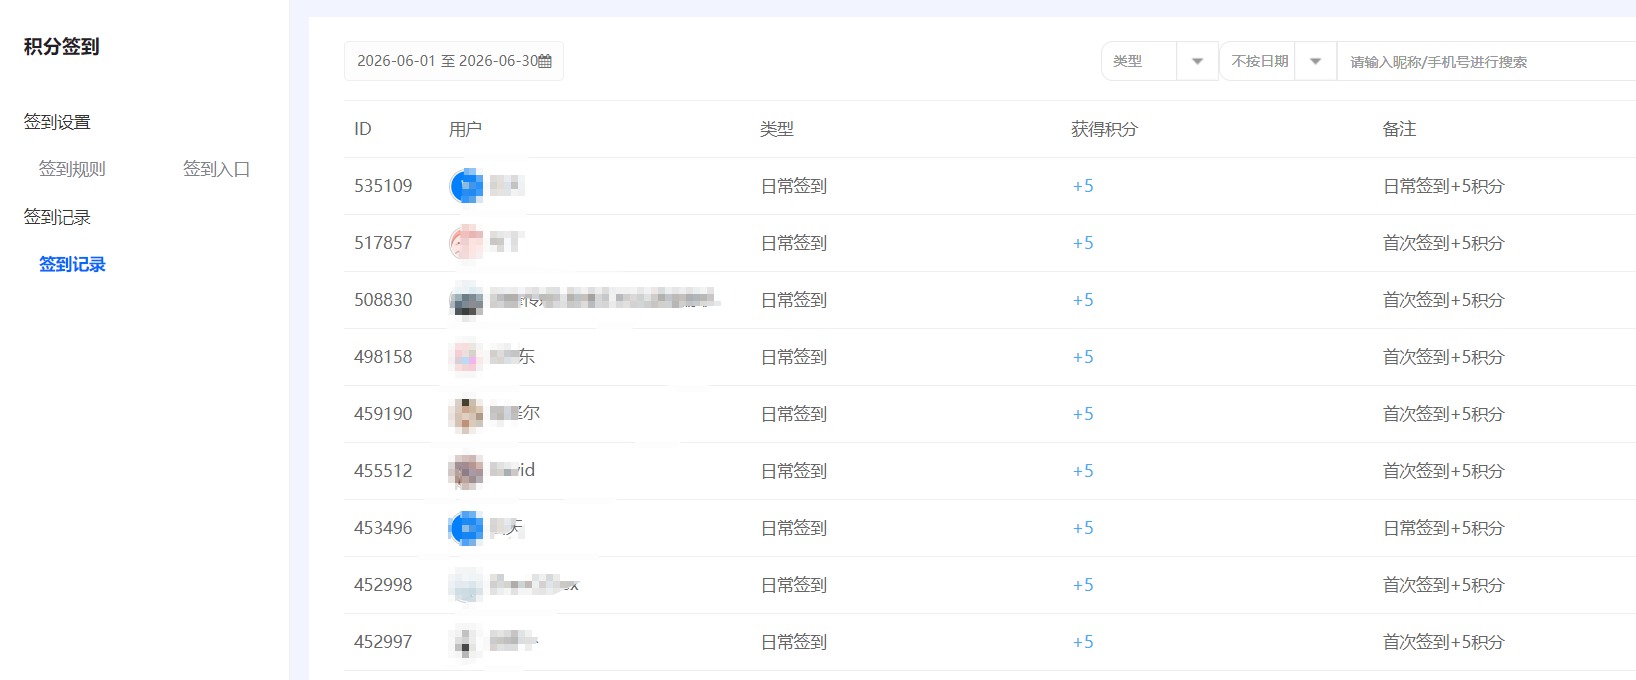Viewport: 1636px width, 680px height.
Task: Click ID cell 453496
Action: (x=383, y=528)
